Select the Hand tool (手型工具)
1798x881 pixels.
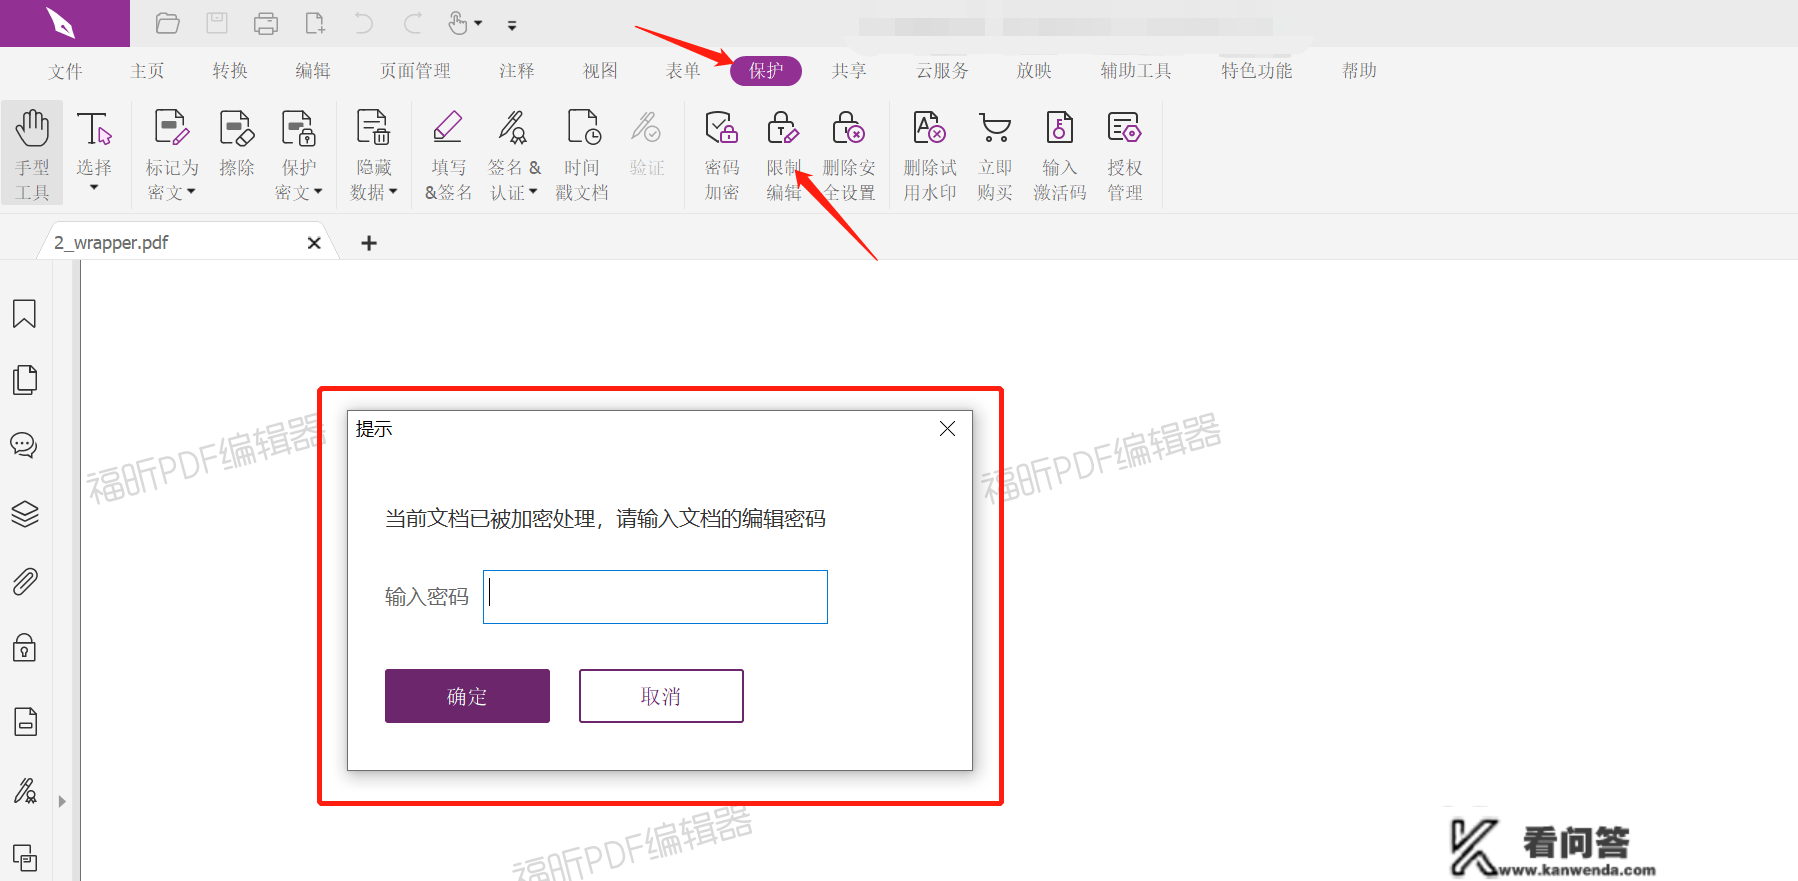32,154
